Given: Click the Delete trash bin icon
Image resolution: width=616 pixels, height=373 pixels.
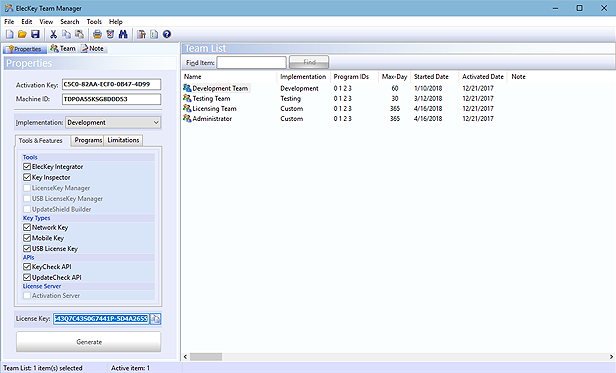Looking at the screenshot, I should tap(110, 35).
